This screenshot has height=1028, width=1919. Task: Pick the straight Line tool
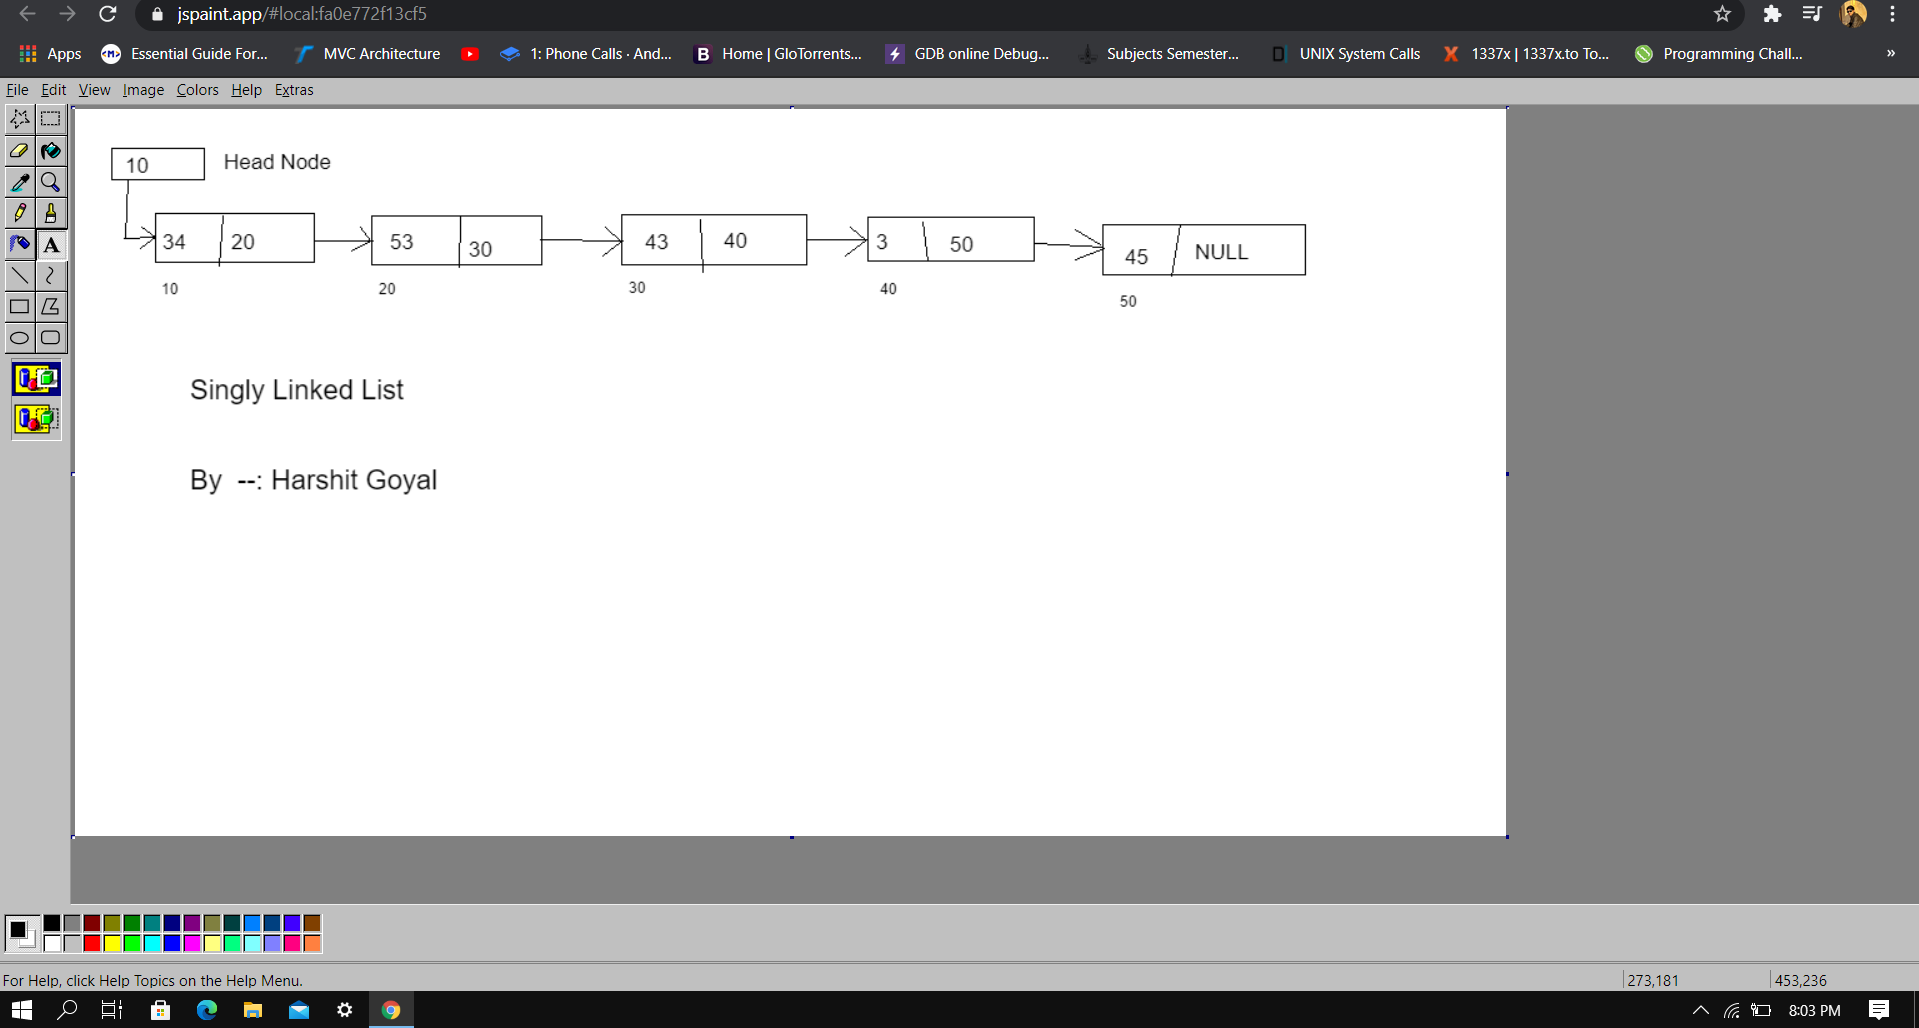pos(20,275)
